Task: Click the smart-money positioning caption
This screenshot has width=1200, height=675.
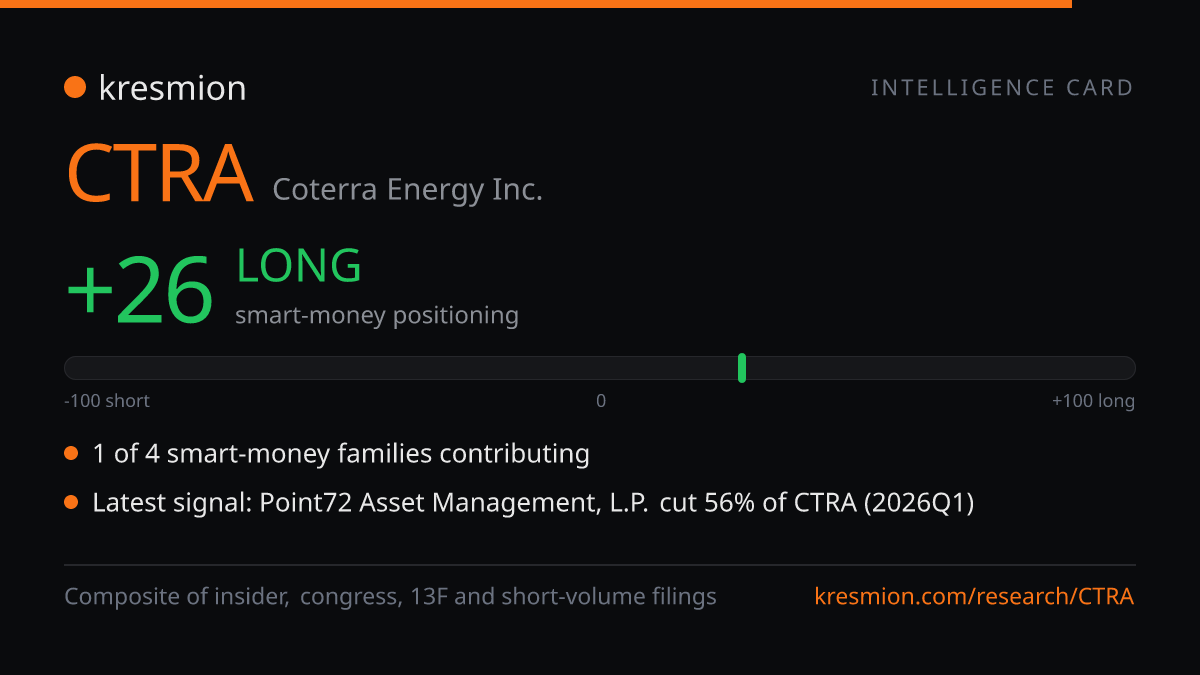Action: point(377,316)
